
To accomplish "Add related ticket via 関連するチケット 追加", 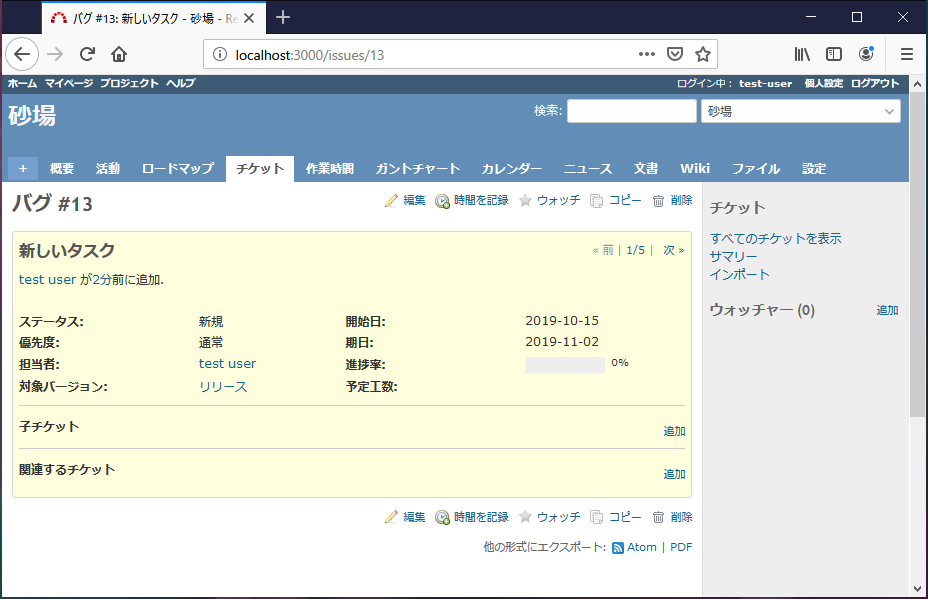I will [x=674, y=474].
